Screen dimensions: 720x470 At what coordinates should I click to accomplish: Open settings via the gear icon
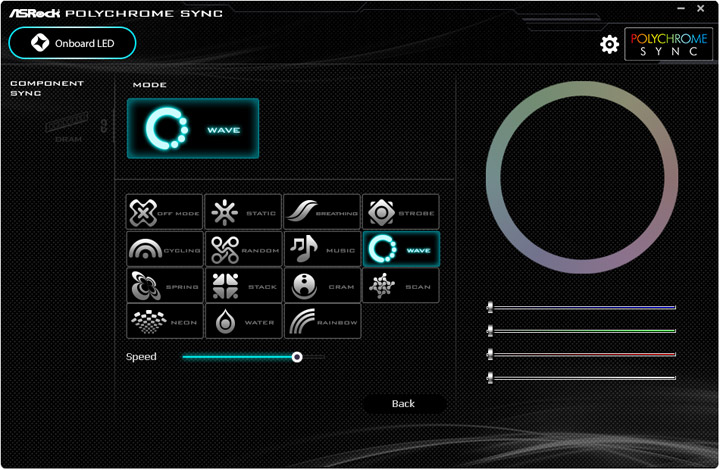pos(609,44)
